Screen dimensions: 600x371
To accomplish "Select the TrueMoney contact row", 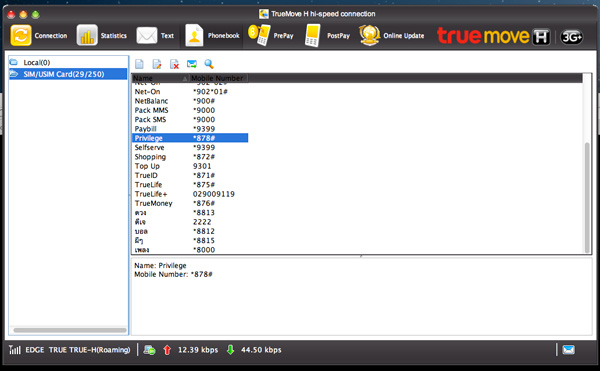I will pyautogui.click(x=190, y=203).
